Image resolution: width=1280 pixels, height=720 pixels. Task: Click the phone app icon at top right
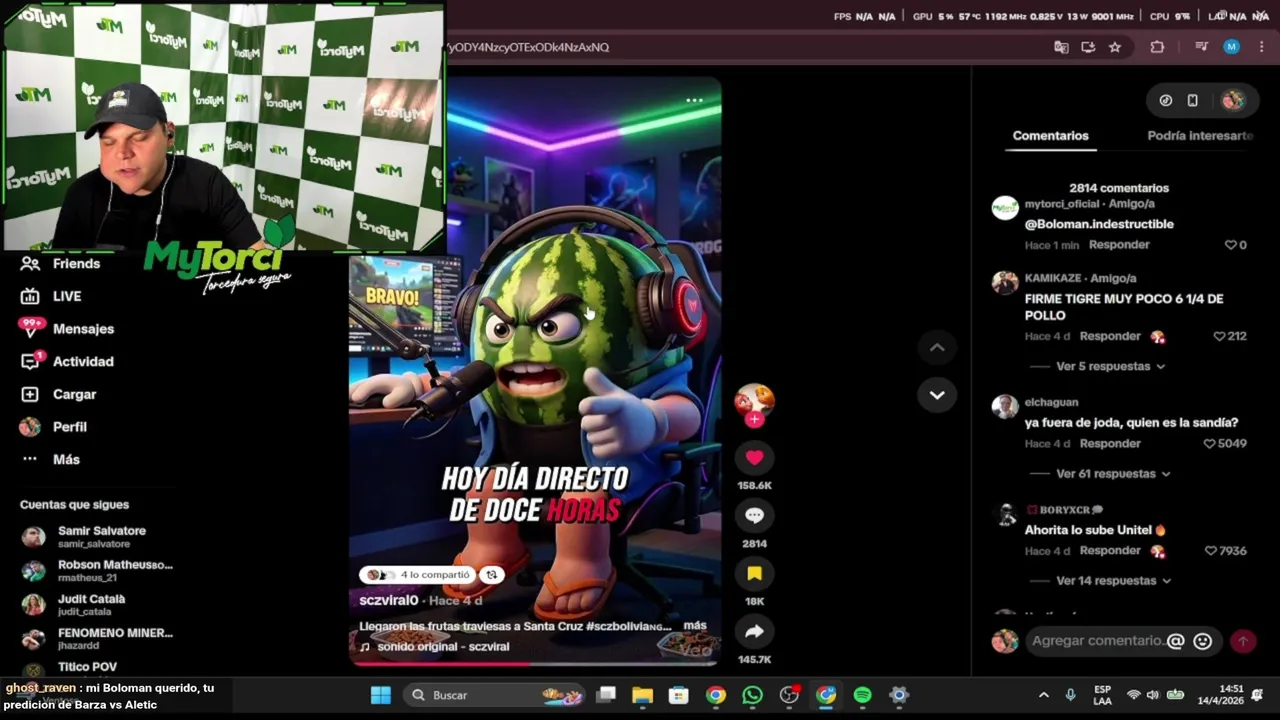(x=1192, y=100)
